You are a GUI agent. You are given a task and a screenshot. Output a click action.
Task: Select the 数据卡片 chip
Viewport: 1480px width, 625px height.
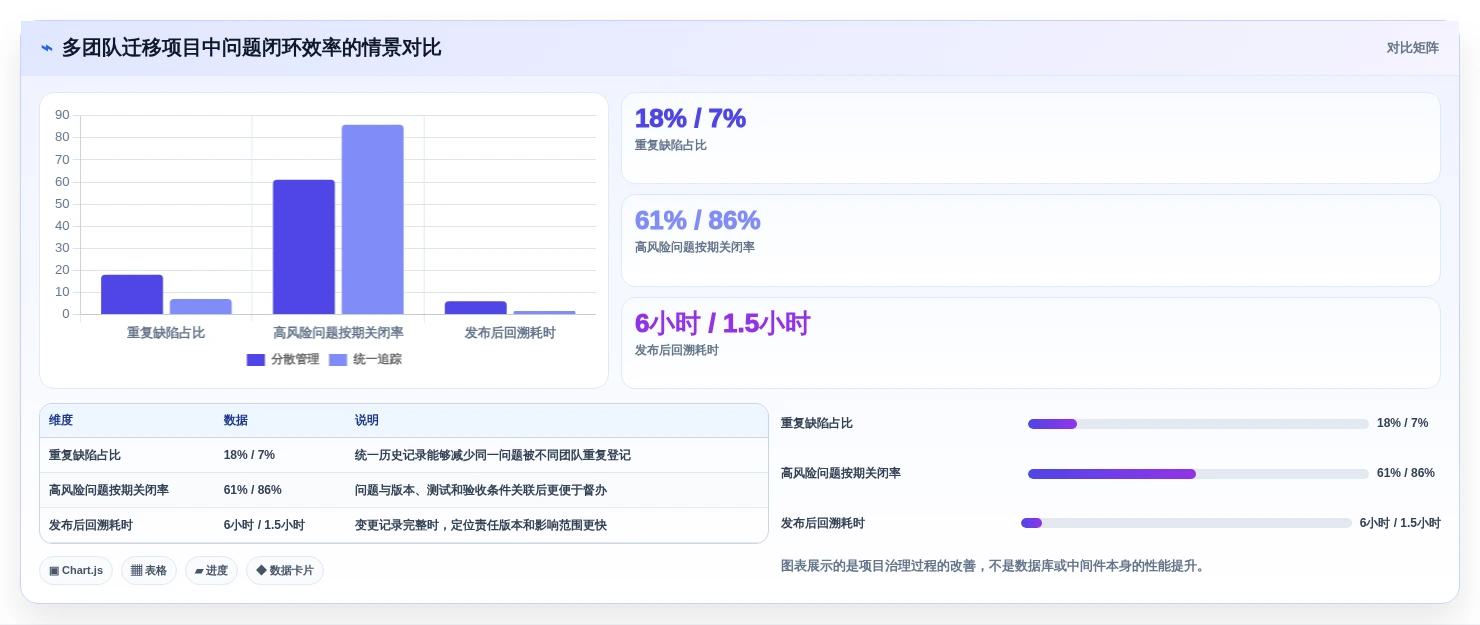(285, 570)
